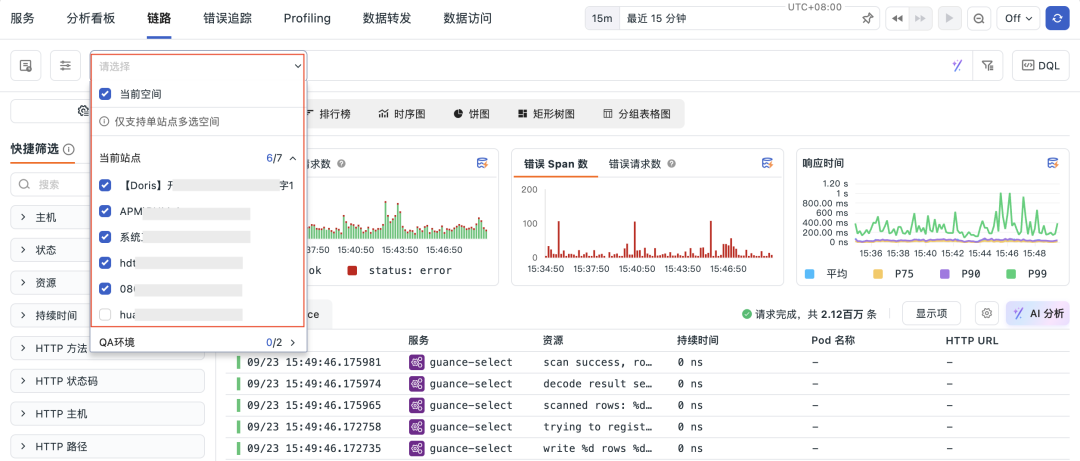Screen dimensions: 1080x461
Task: Click the 显示项 button
Action: pyautogui.click(x=931, y=314)
